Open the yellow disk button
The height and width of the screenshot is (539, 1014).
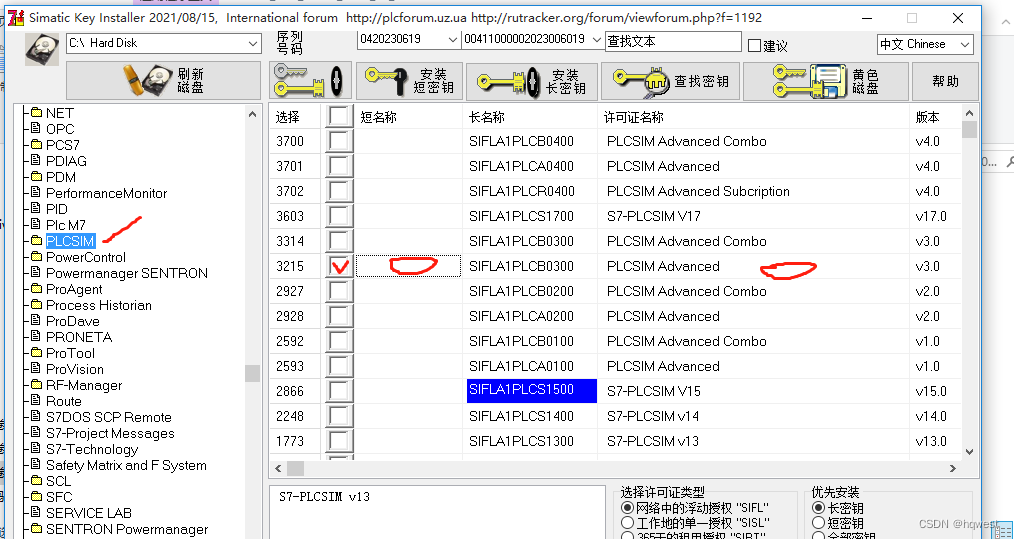point(826,81)
